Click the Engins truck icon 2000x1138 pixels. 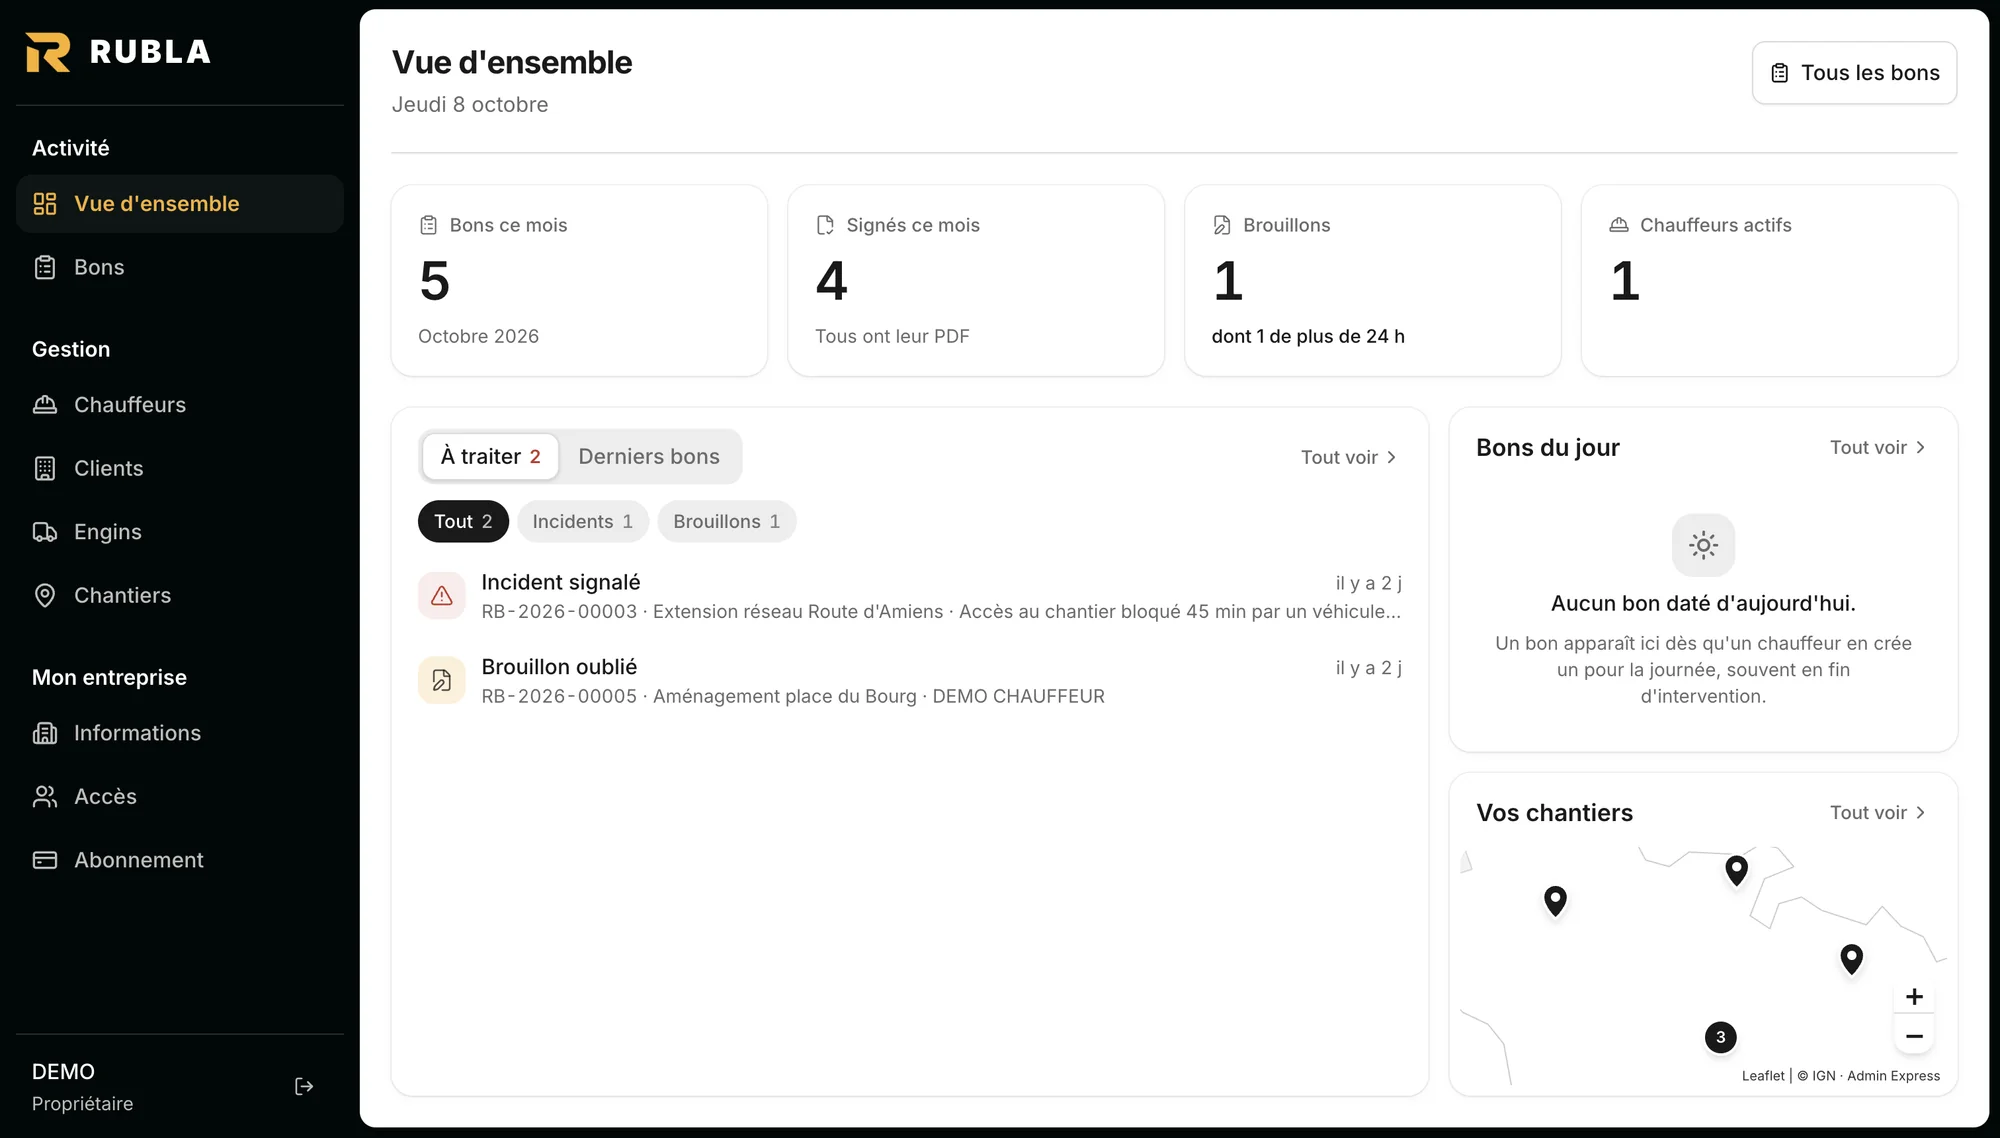[x=45, y=532]
